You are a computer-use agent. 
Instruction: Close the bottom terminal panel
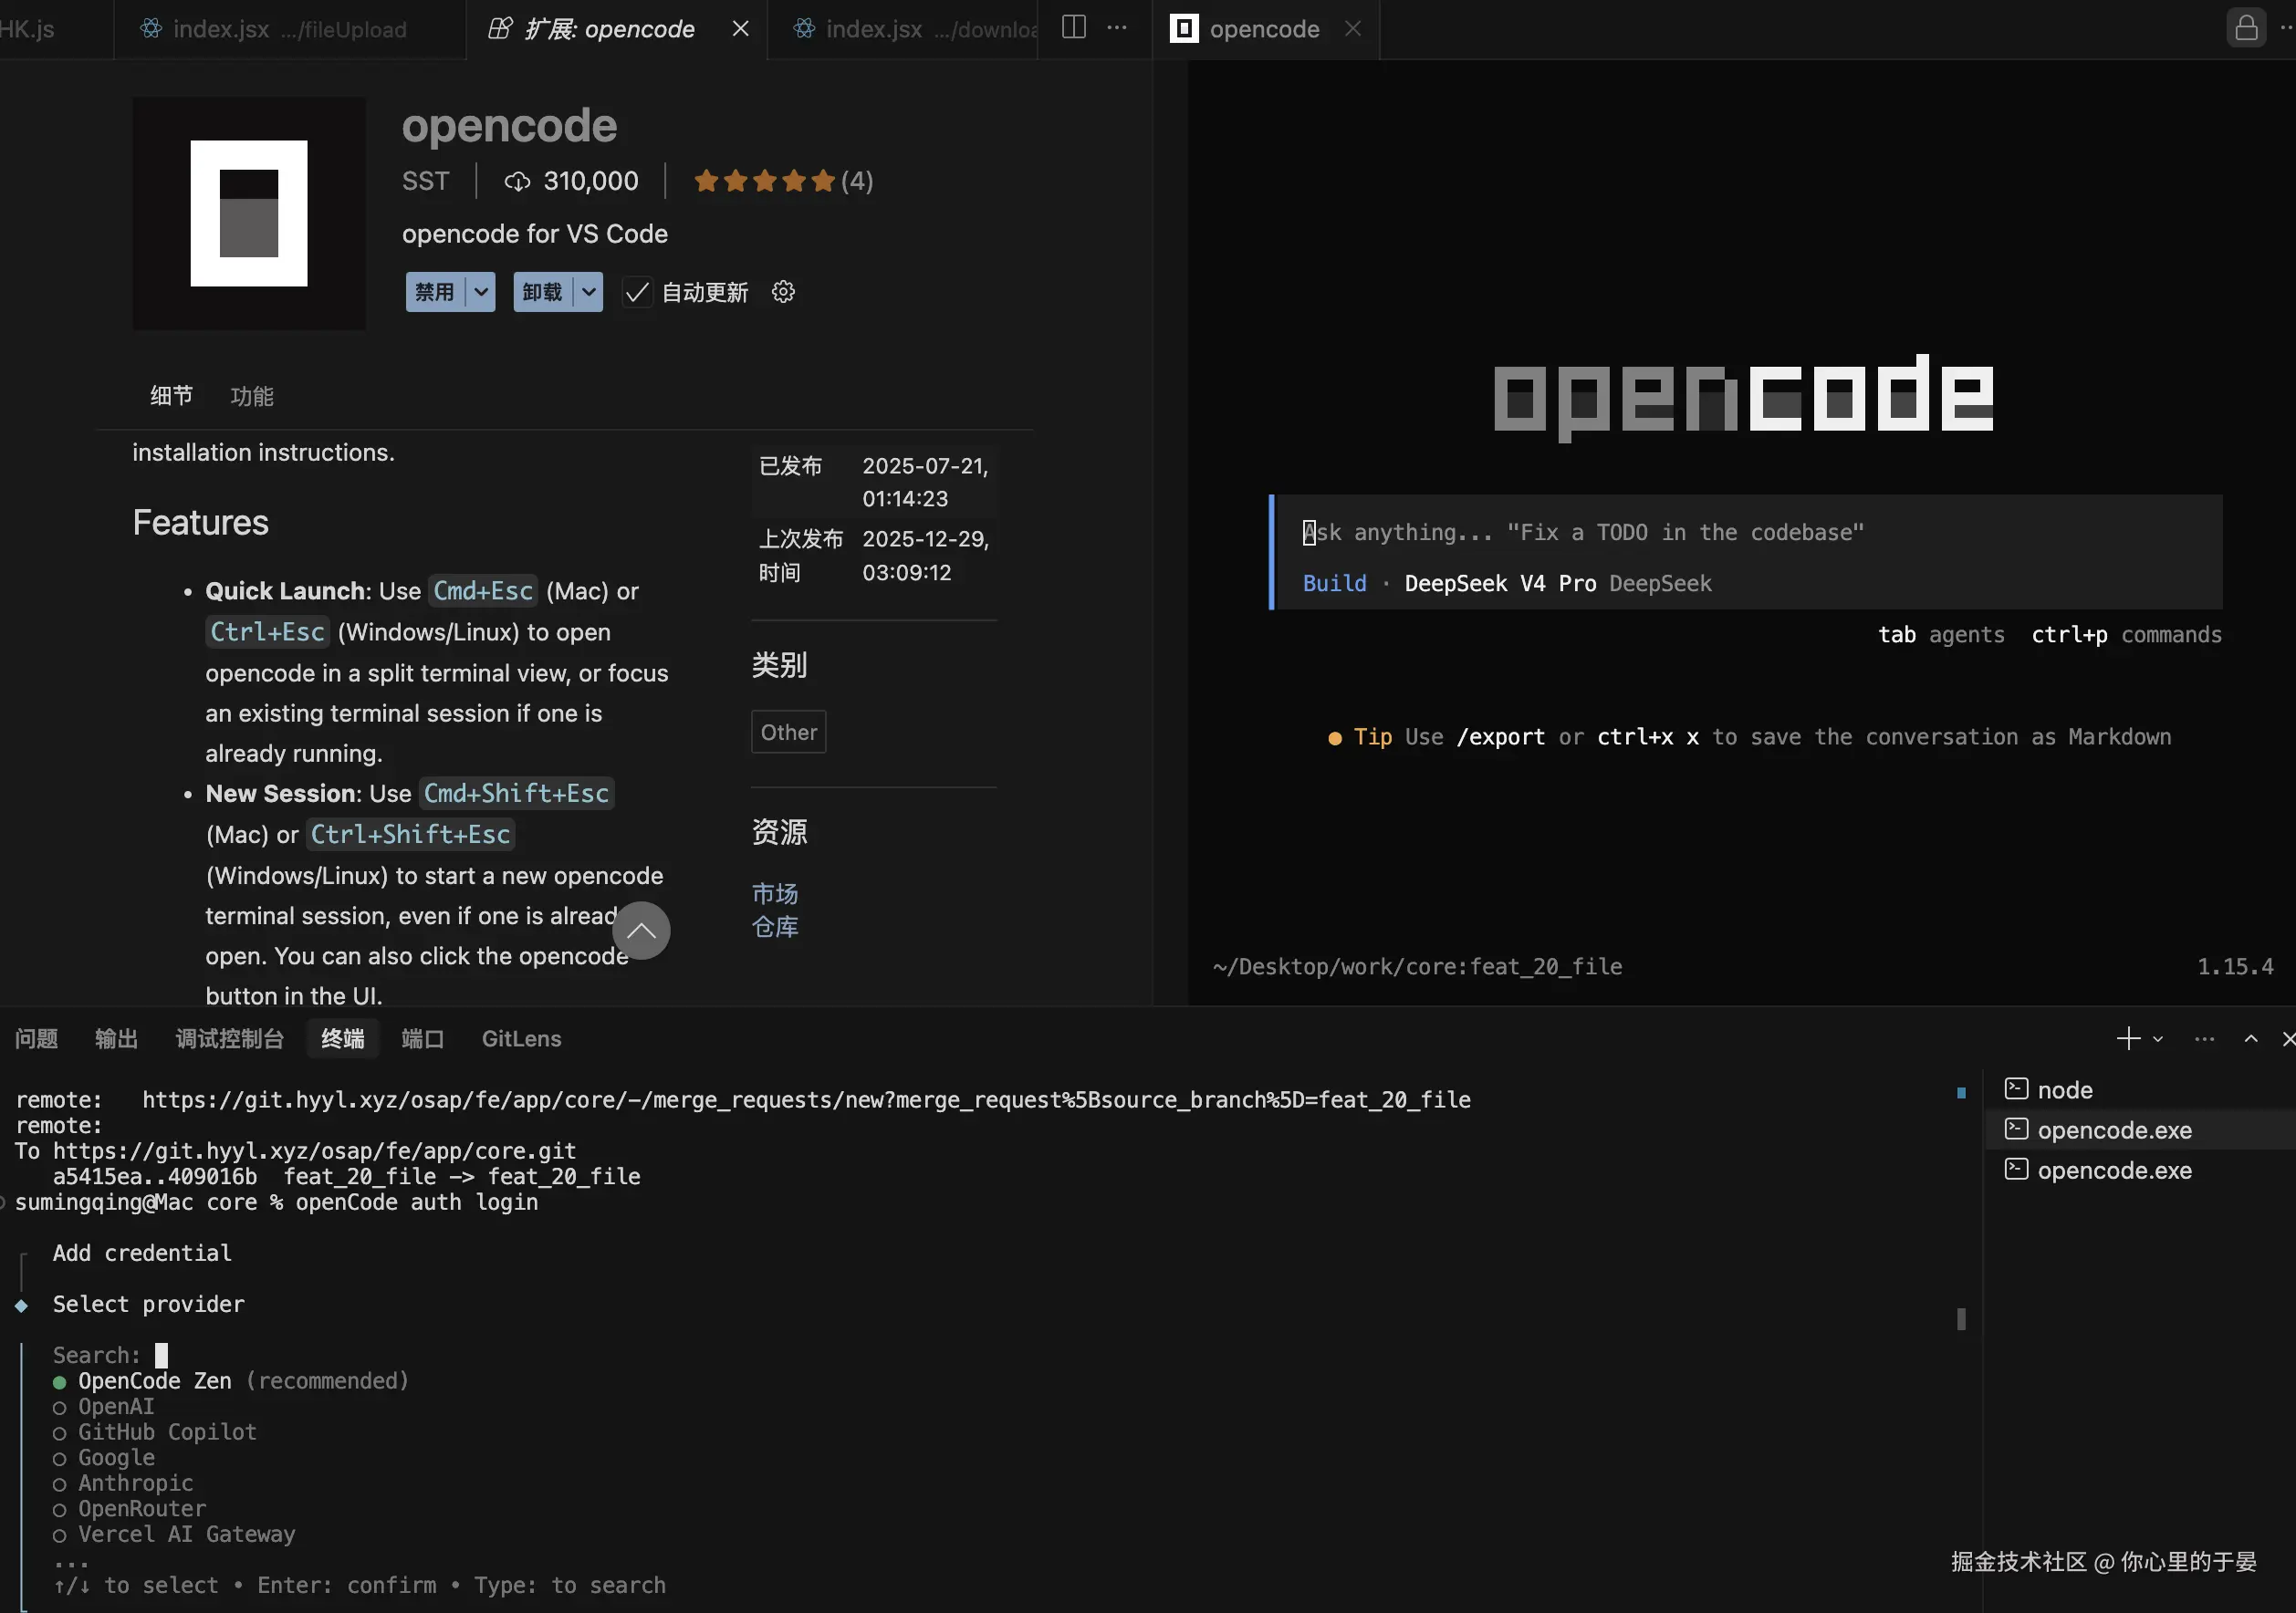pyautogui.click(x=2288, y=1039)
